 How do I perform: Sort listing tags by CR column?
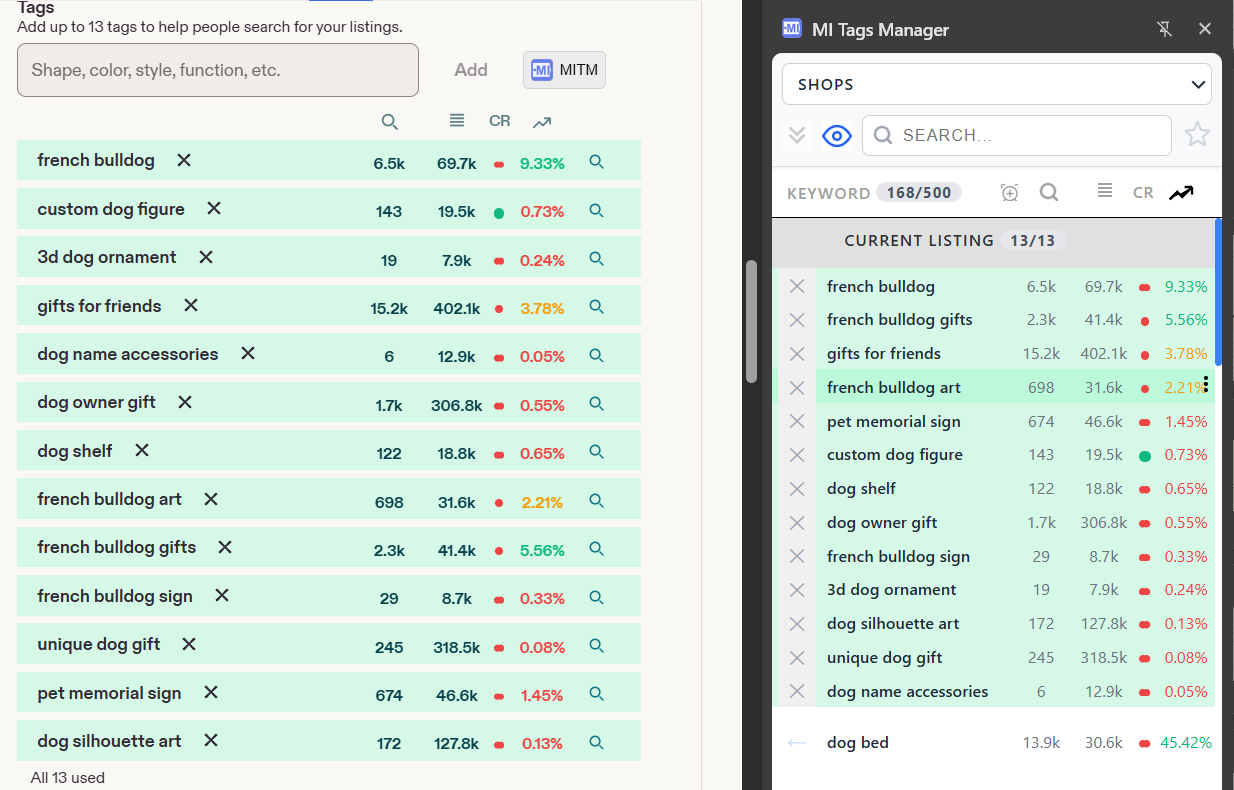(500, 121)
